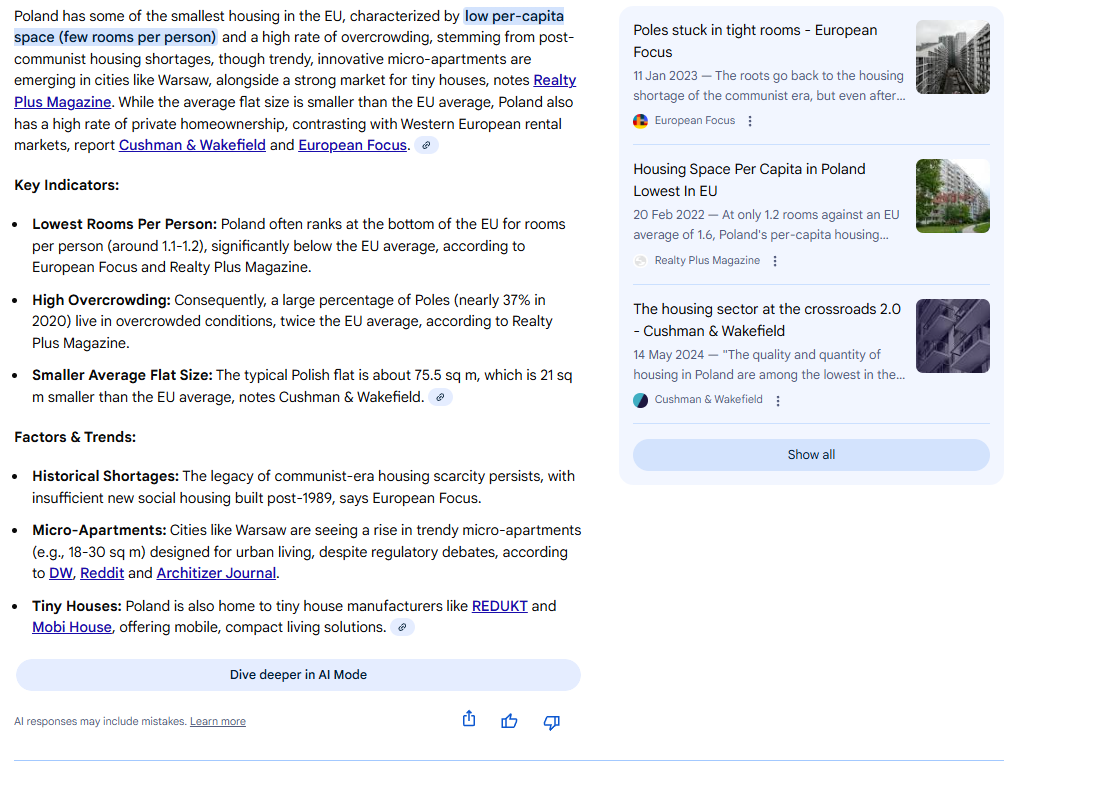Open the Mobi House link
The height and width of the screenshot is (785, 1115).
pyautogui.click(x=72, y=627)
